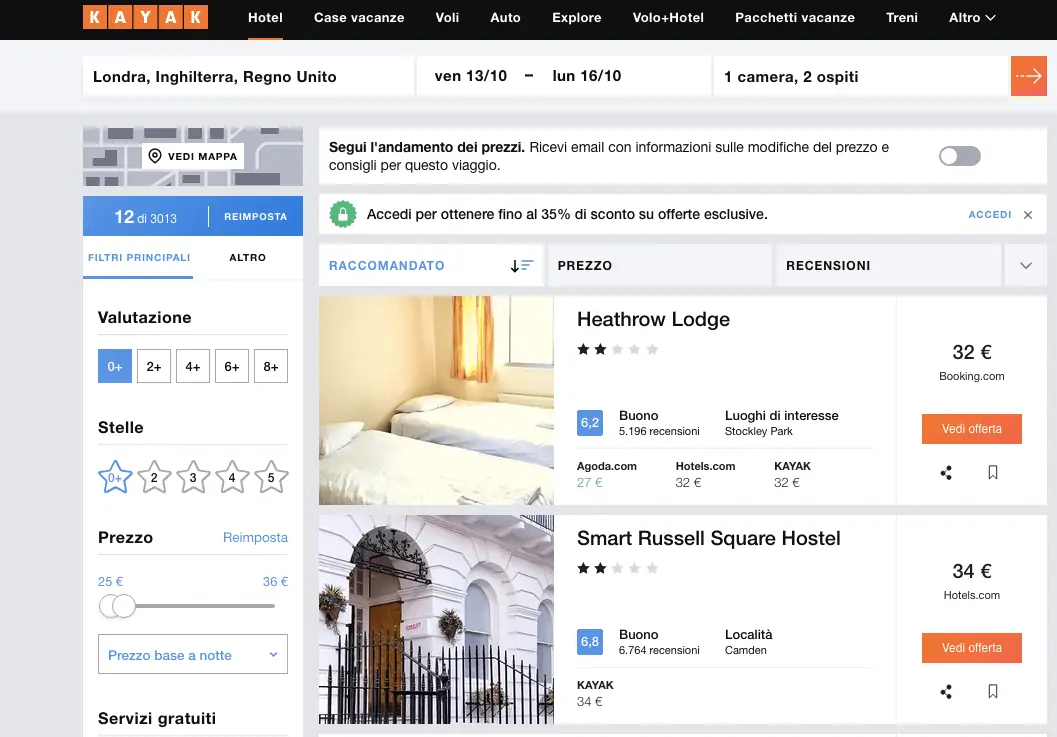Click the price slider right handle
The width and height of the screenshot is (1057, 737).
124,606
